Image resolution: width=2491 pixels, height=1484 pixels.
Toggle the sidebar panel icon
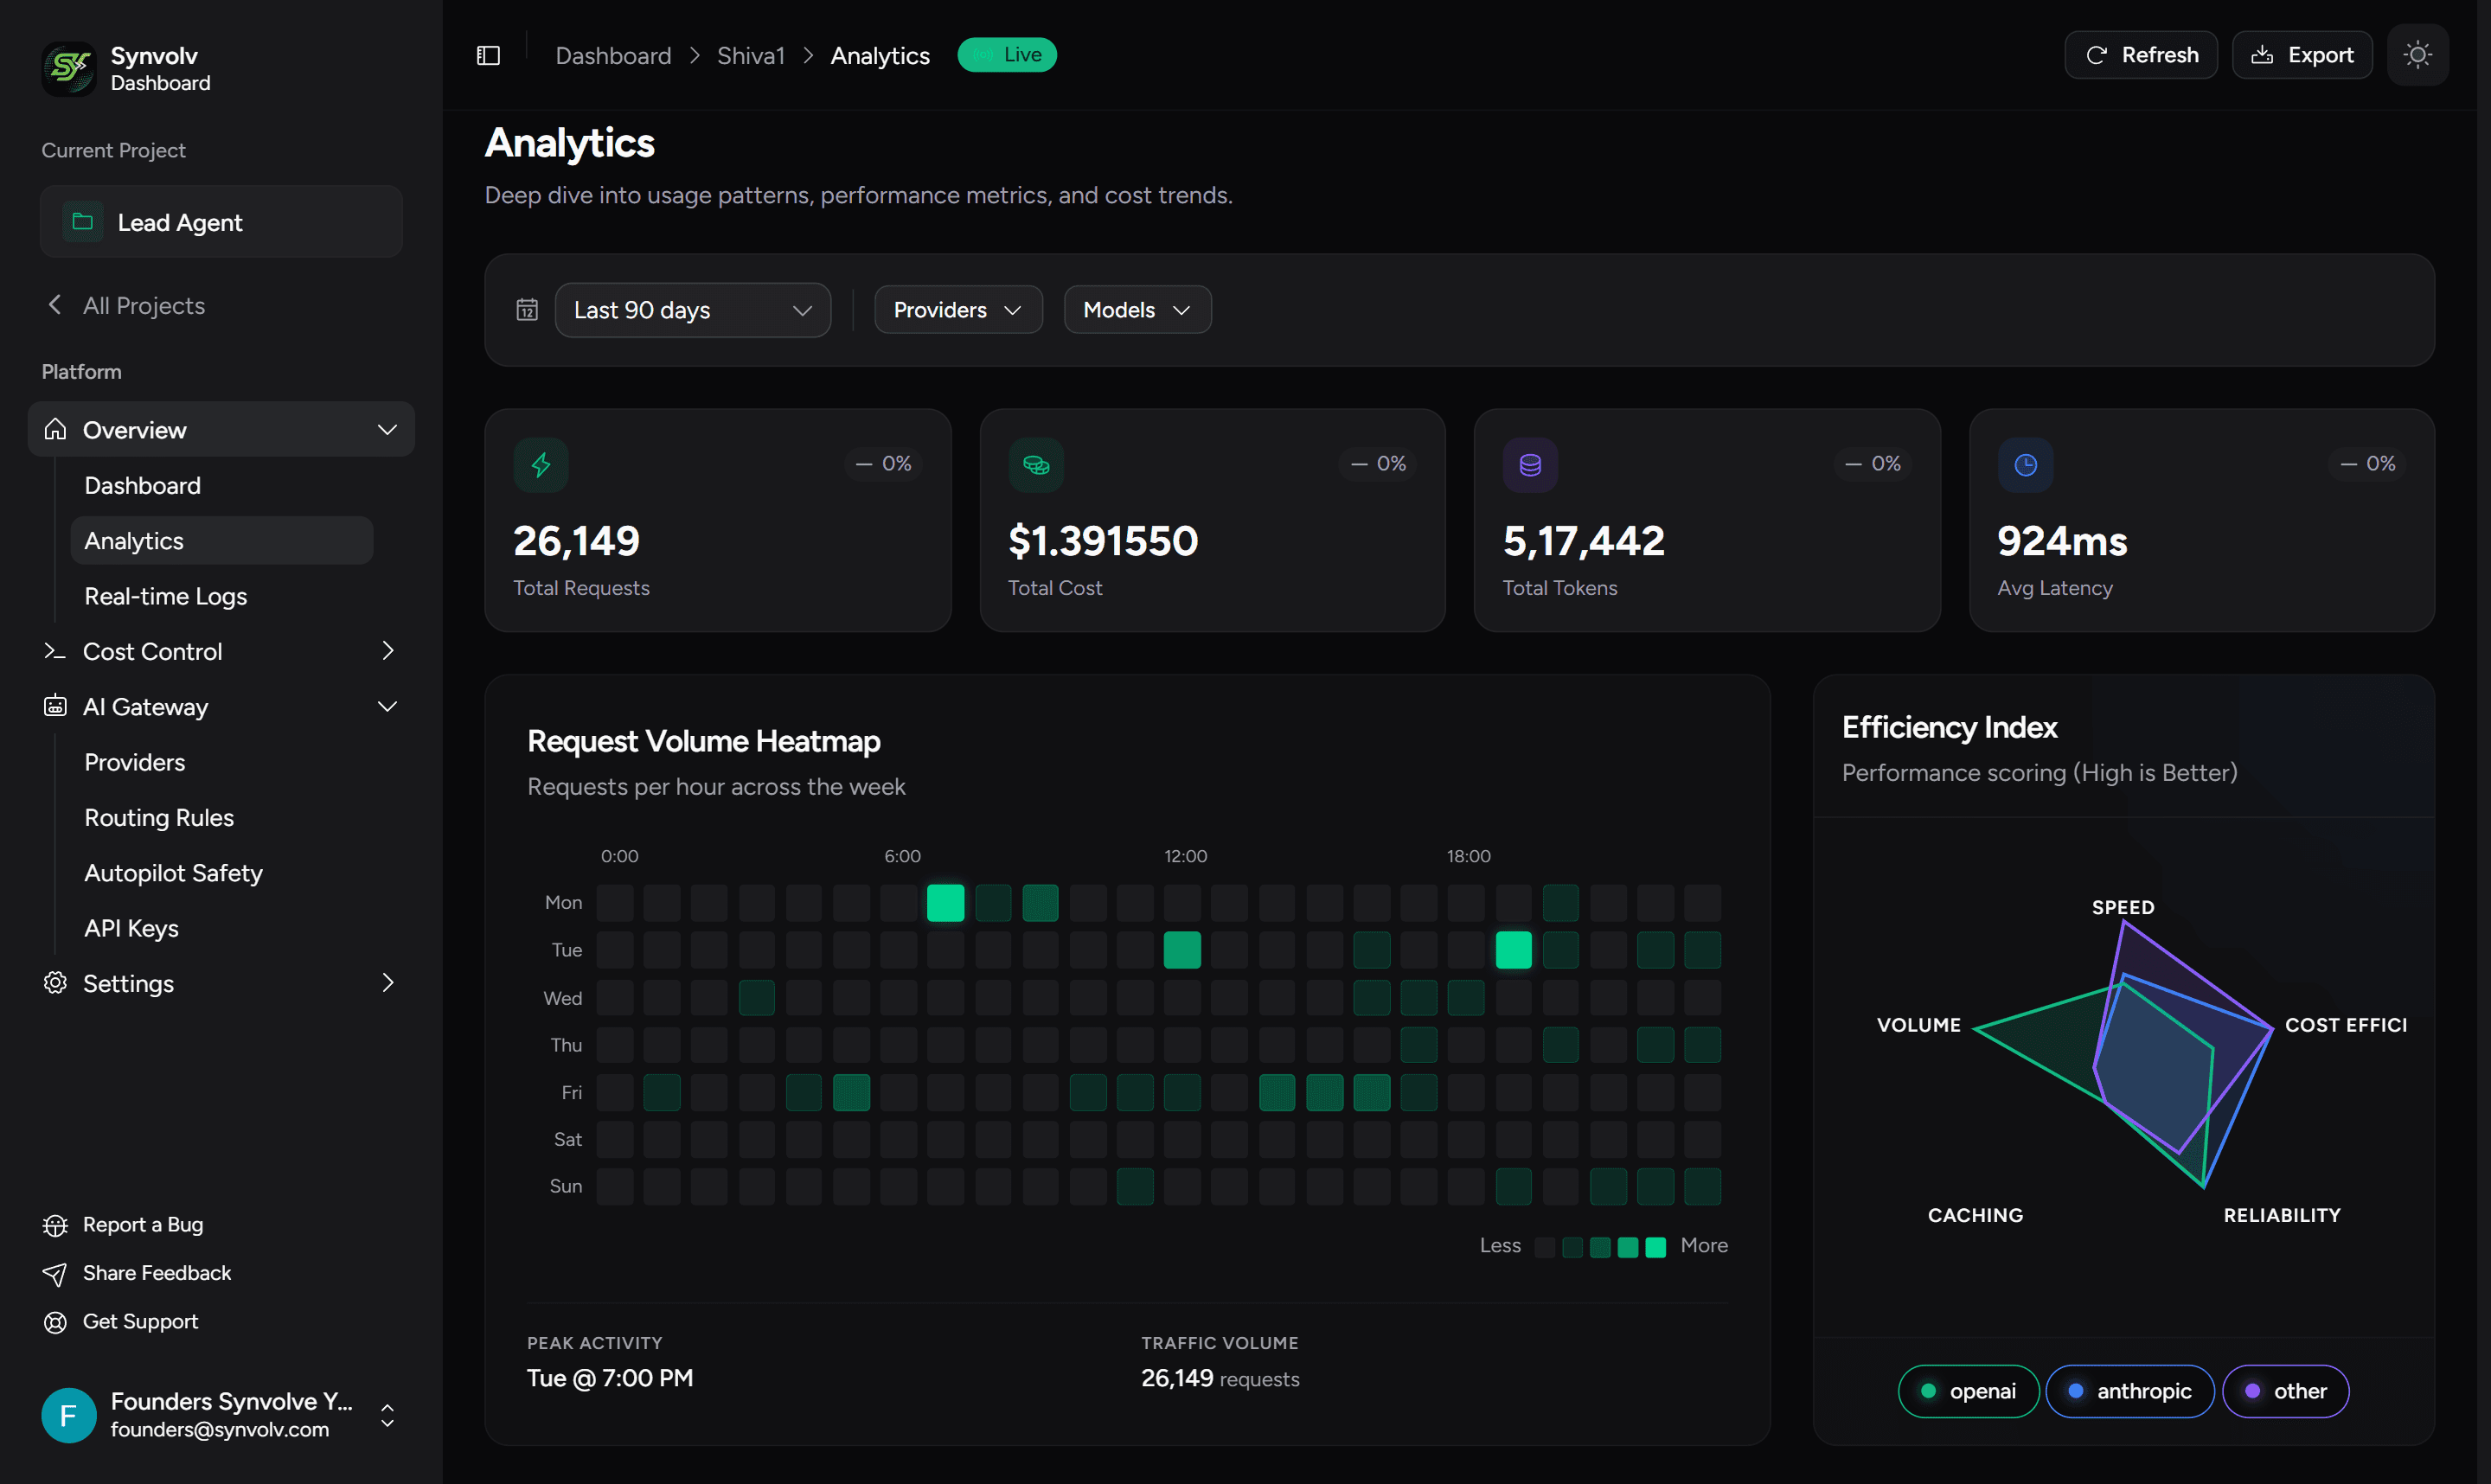(x=488, y=55)
